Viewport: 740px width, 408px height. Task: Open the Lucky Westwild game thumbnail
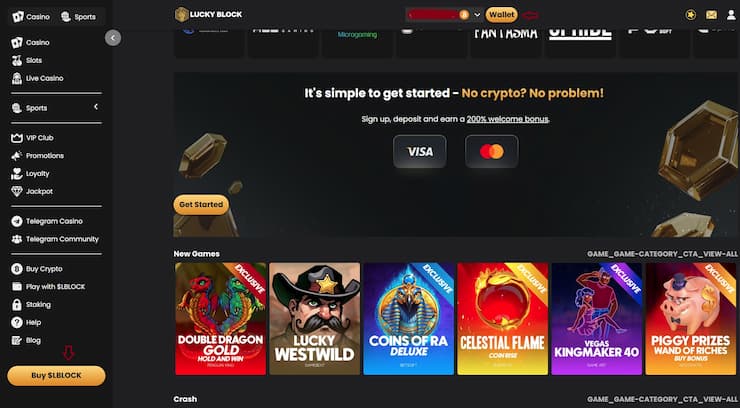click(x=314, y=319)
